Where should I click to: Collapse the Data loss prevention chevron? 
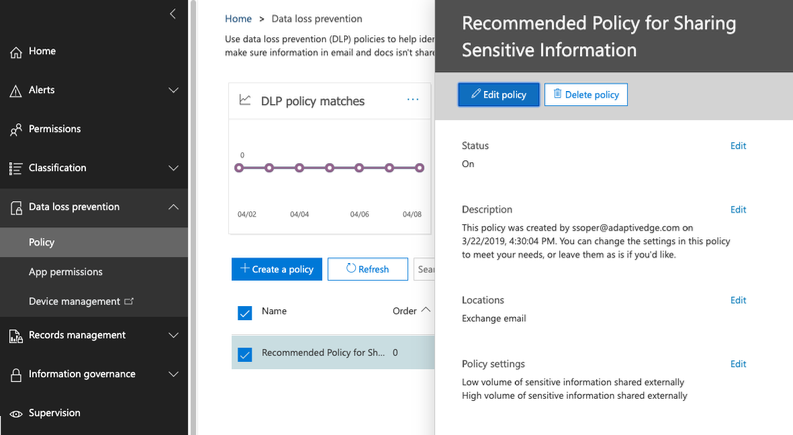(173, 207)
